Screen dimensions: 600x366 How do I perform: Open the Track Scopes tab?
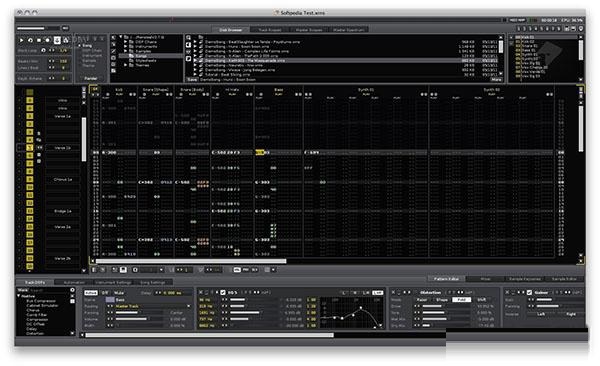coord(270,29)
